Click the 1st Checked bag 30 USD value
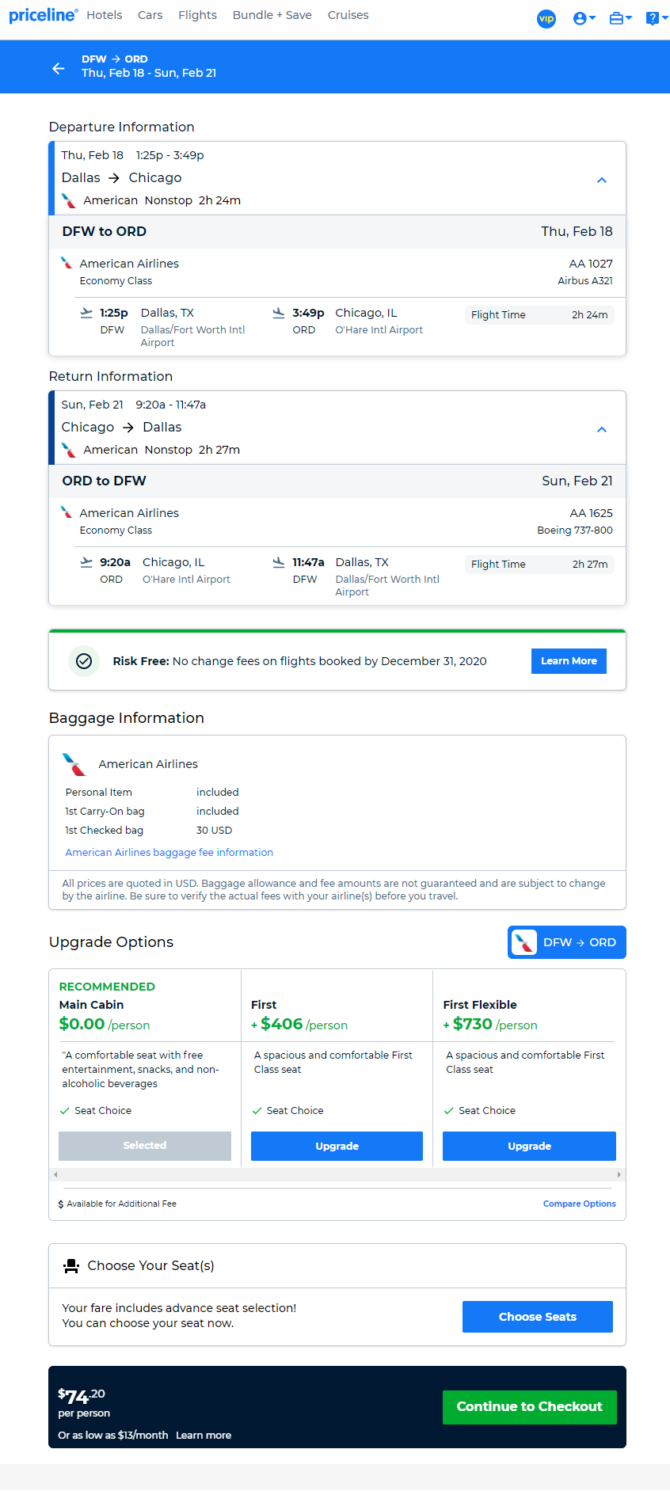The image size is (670, 1491). pyautogui.click(x=216, y=831)
